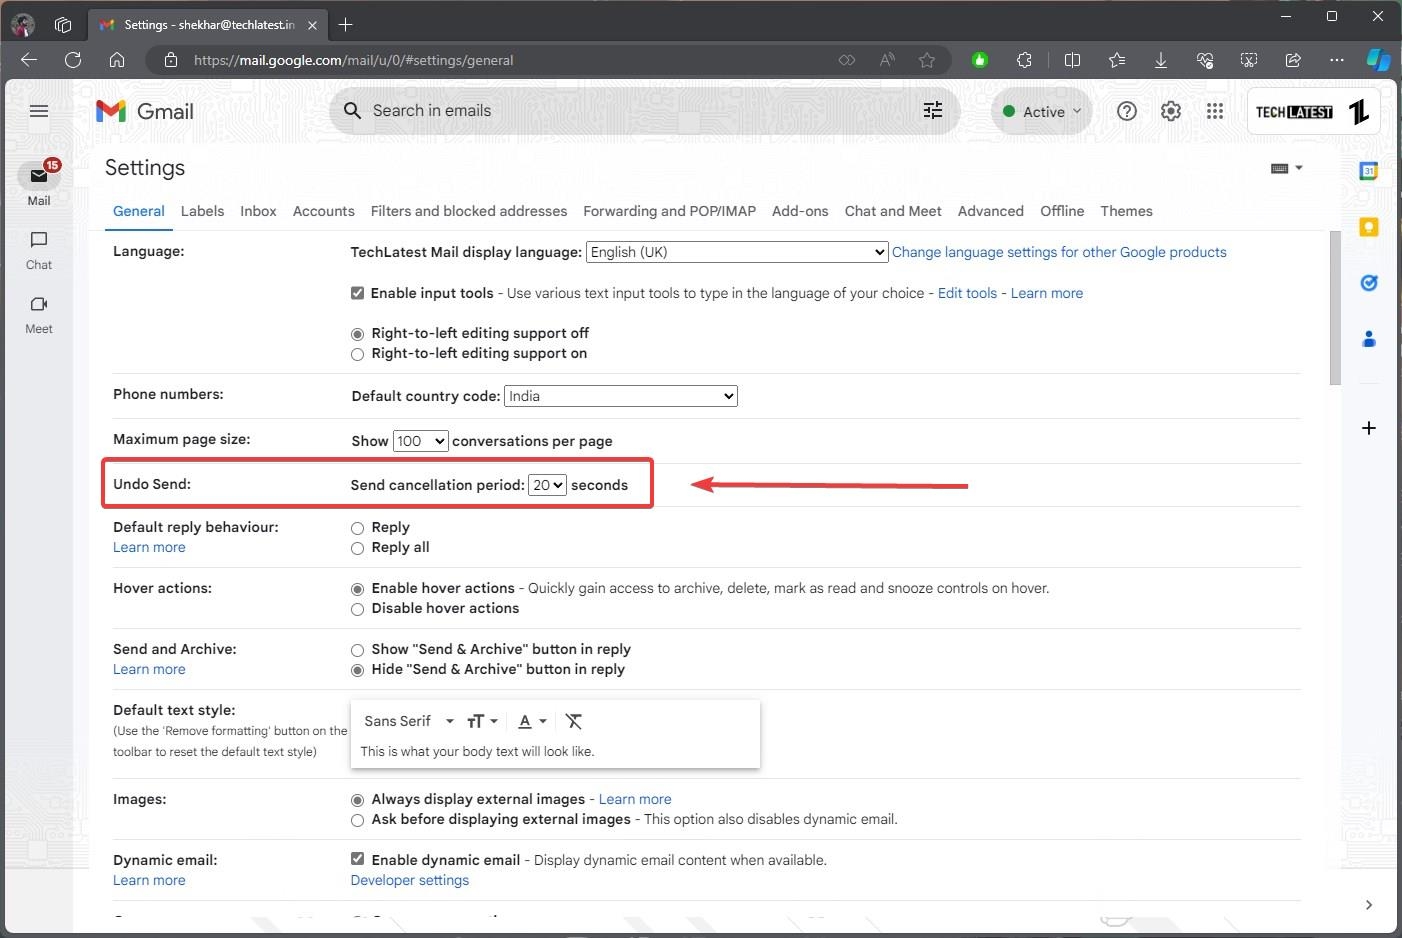Open Google Apps grid launcher

tap(1214, 111)
